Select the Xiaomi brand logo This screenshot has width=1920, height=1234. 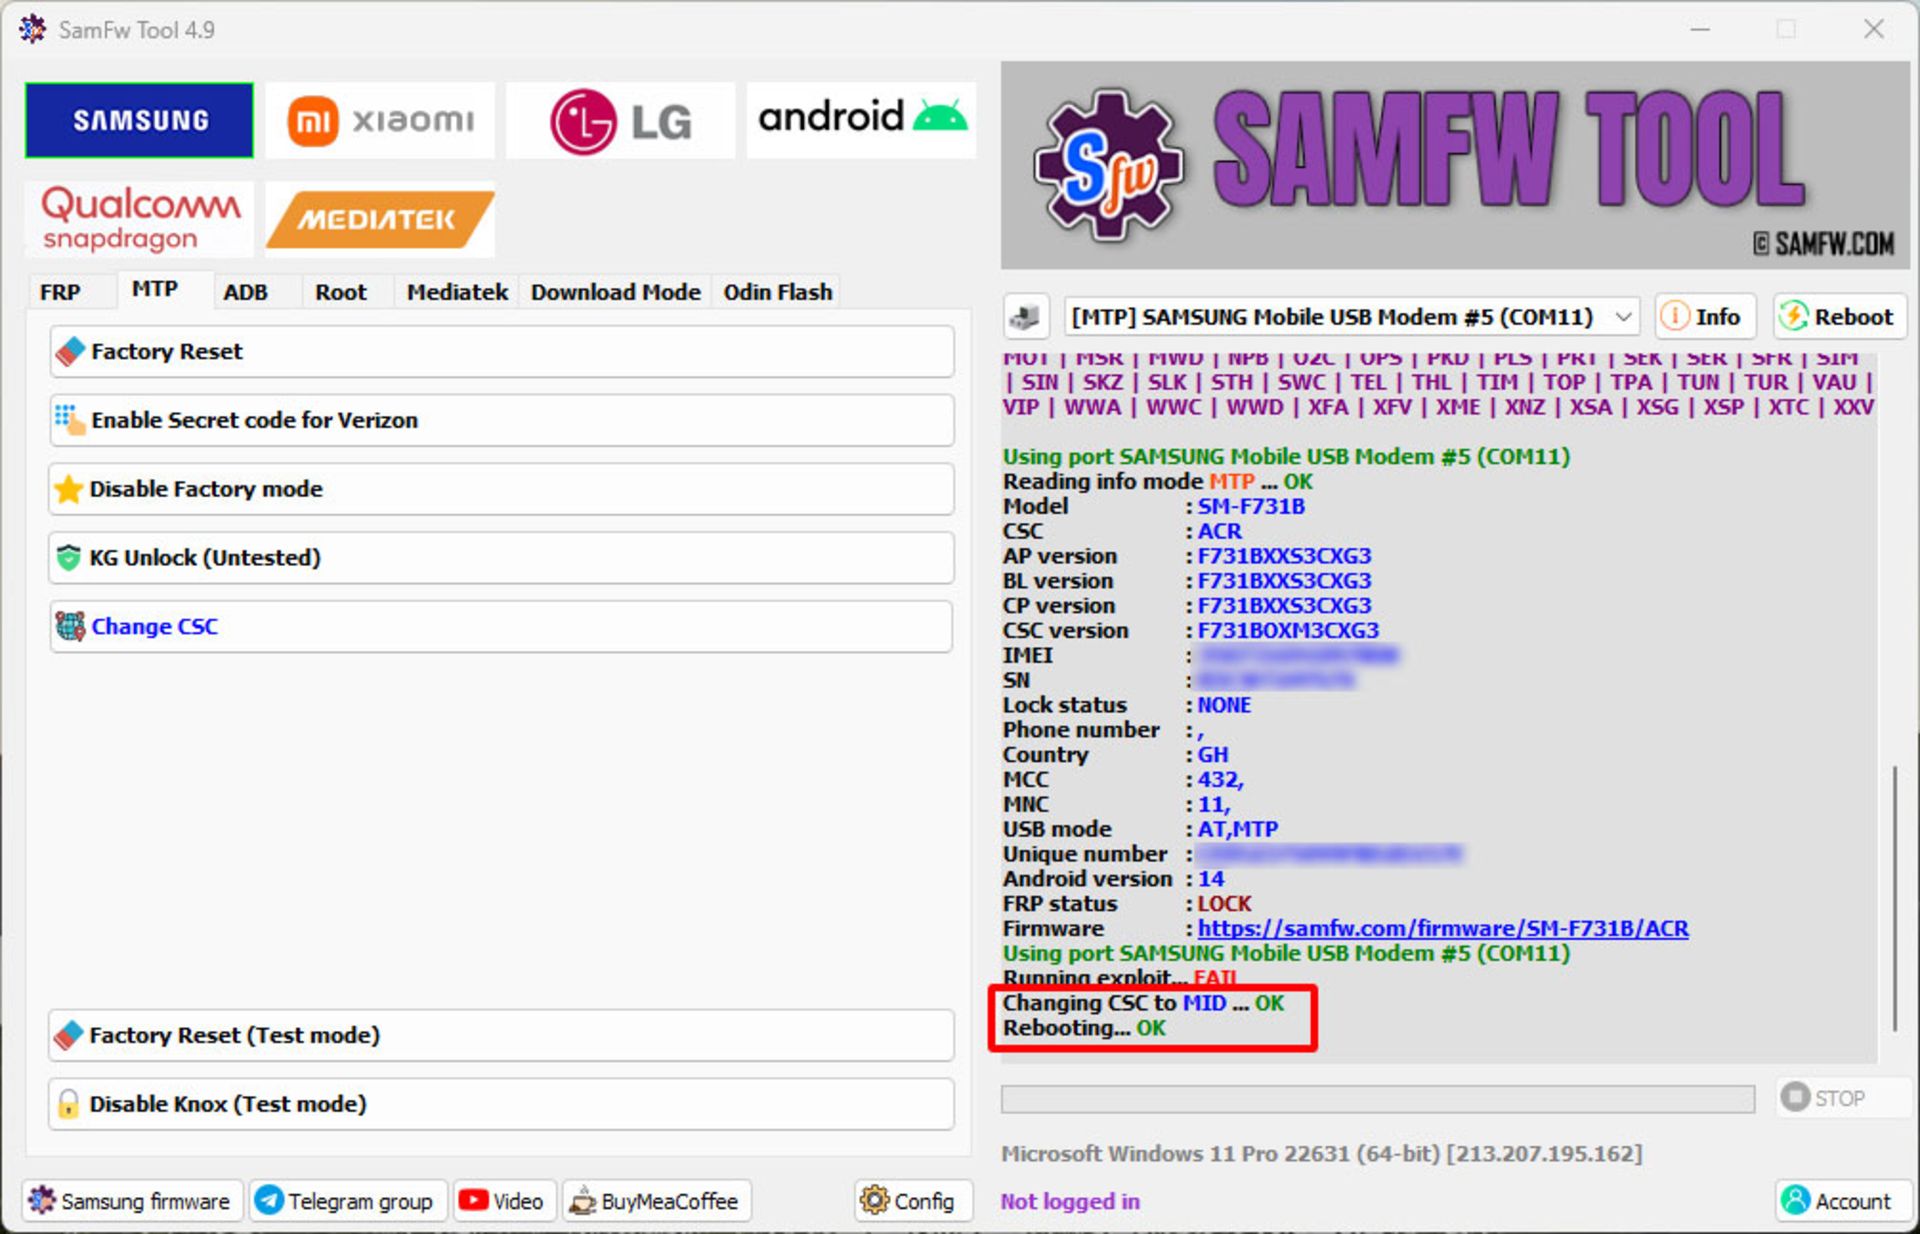tap(380, 120)
